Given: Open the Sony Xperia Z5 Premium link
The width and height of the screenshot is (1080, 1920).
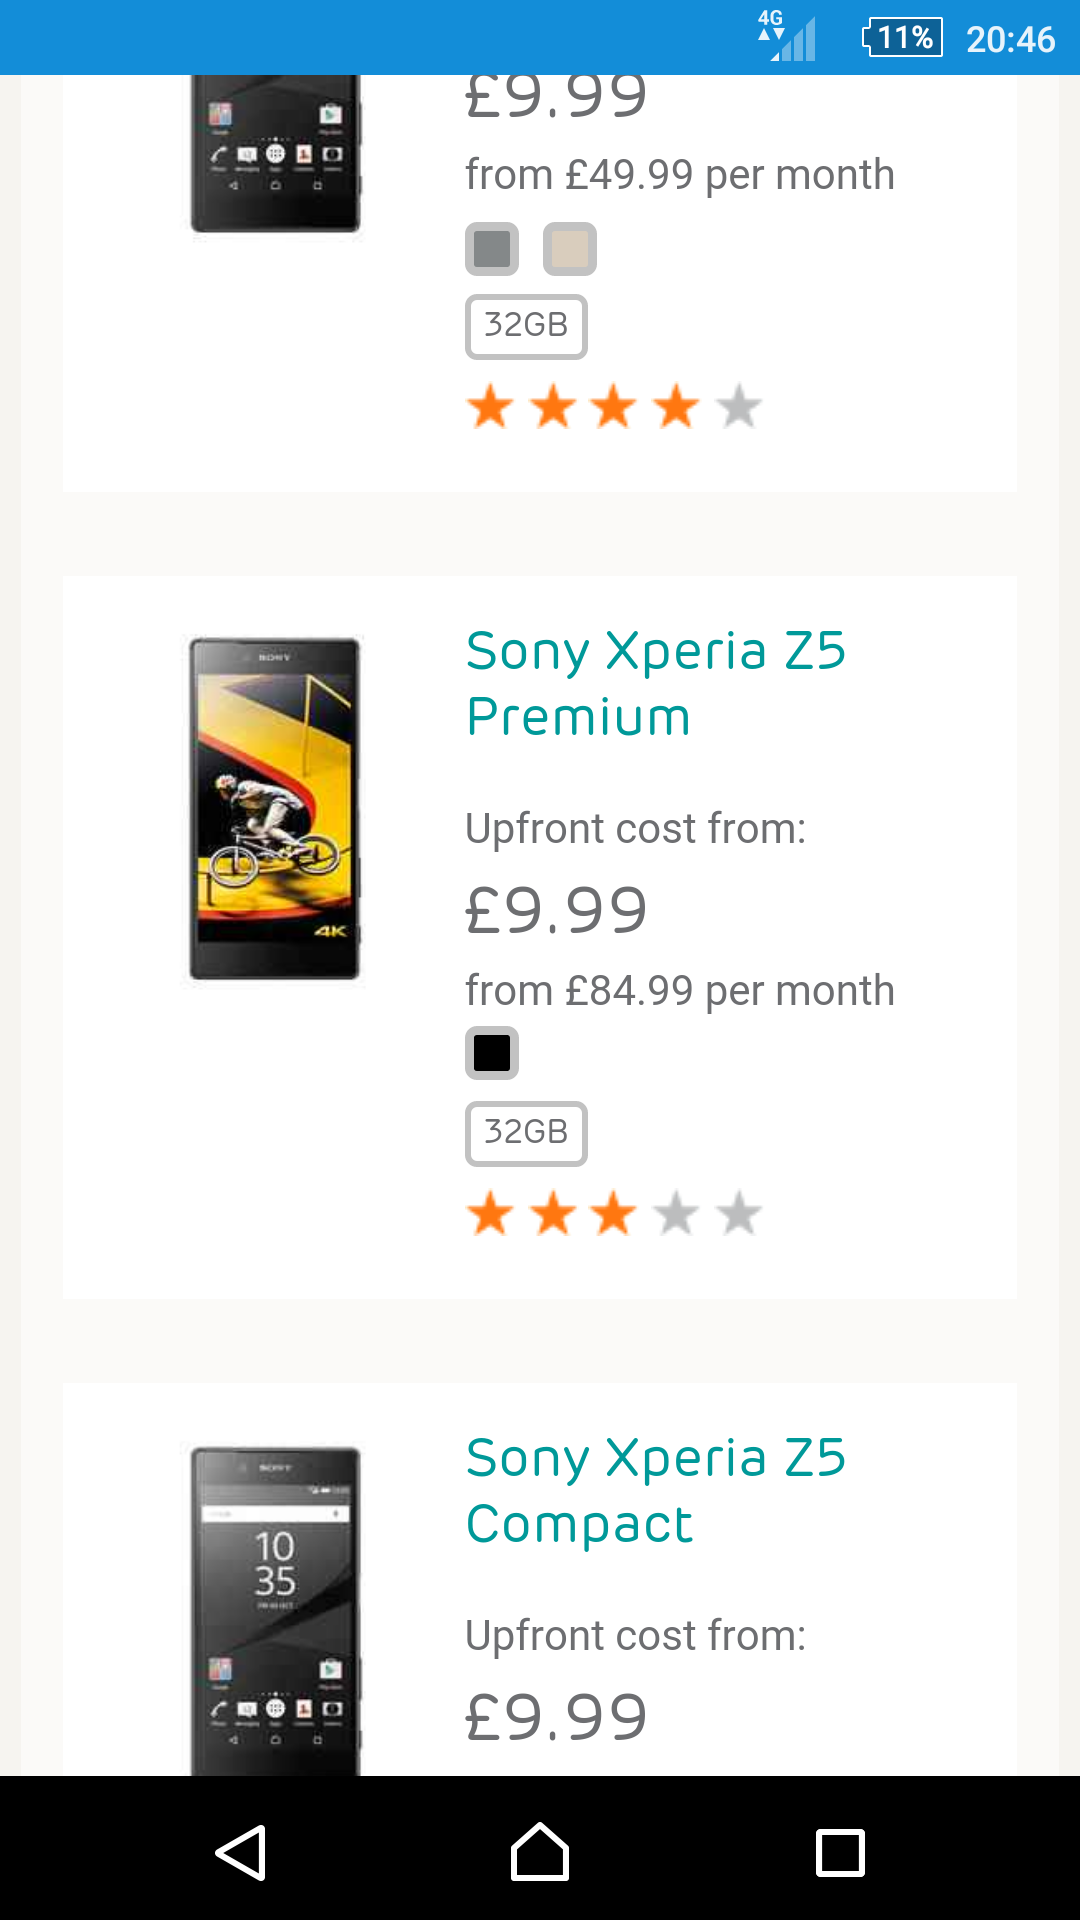Looking at the screenshot, I should [656, 684].
